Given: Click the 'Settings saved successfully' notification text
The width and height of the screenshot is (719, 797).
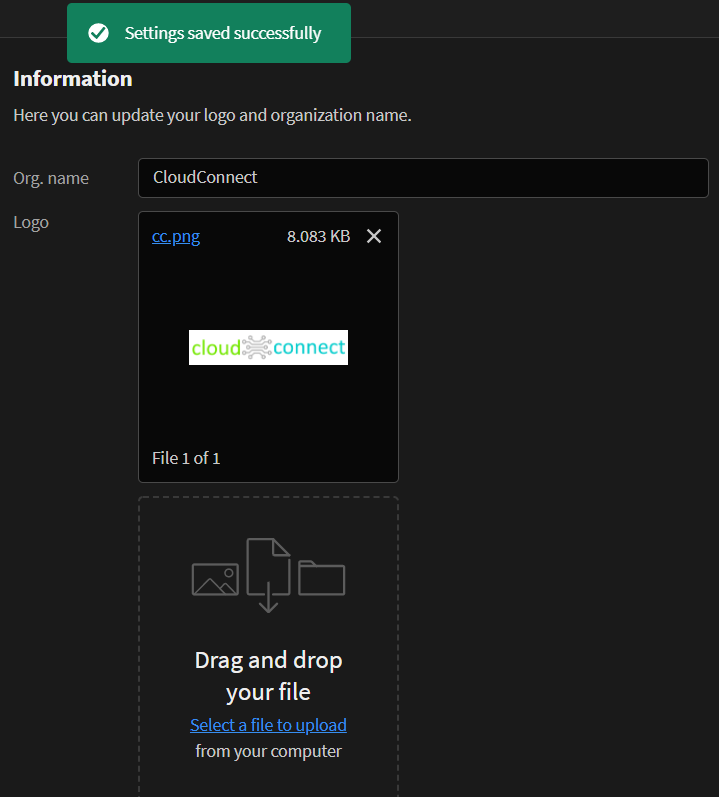Looking at the screenshot, I should (223, 34).
